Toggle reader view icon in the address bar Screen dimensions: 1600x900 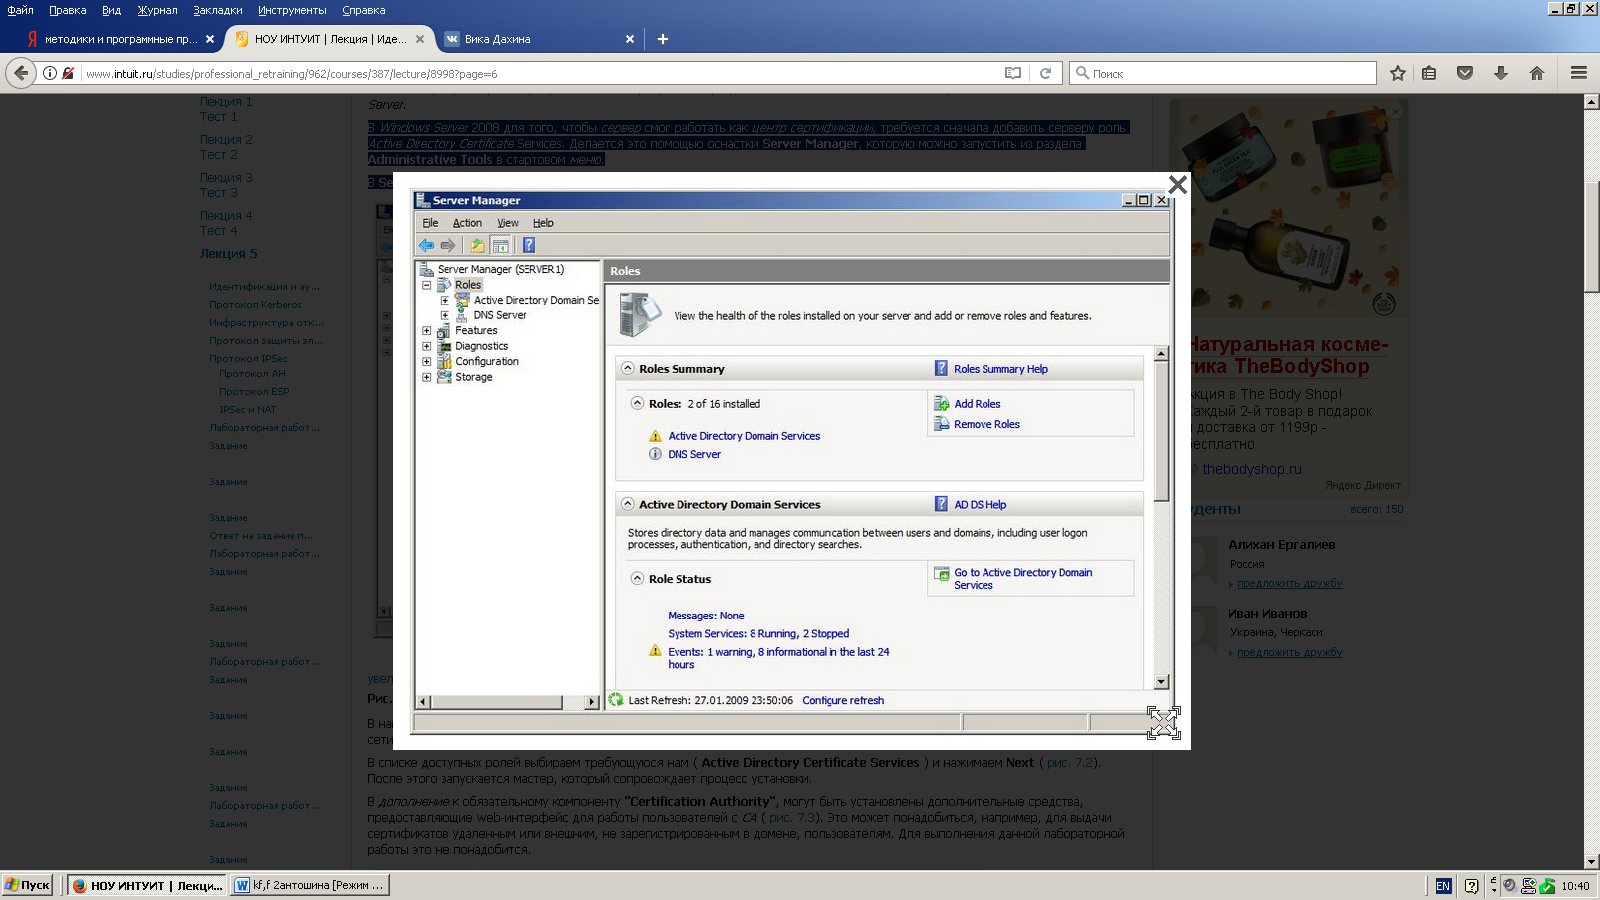coord(1013,73)
